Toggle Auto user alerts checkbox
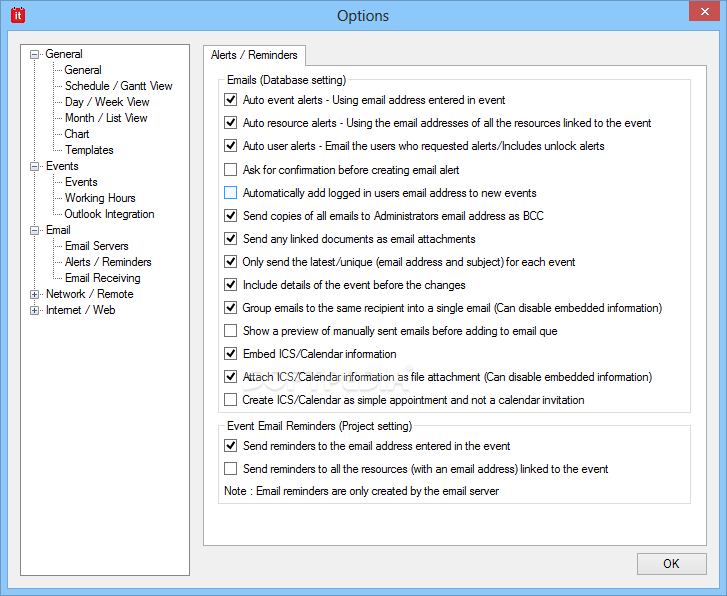The width and height of the screenshot is (727, 596). click(x=230, y=146)
